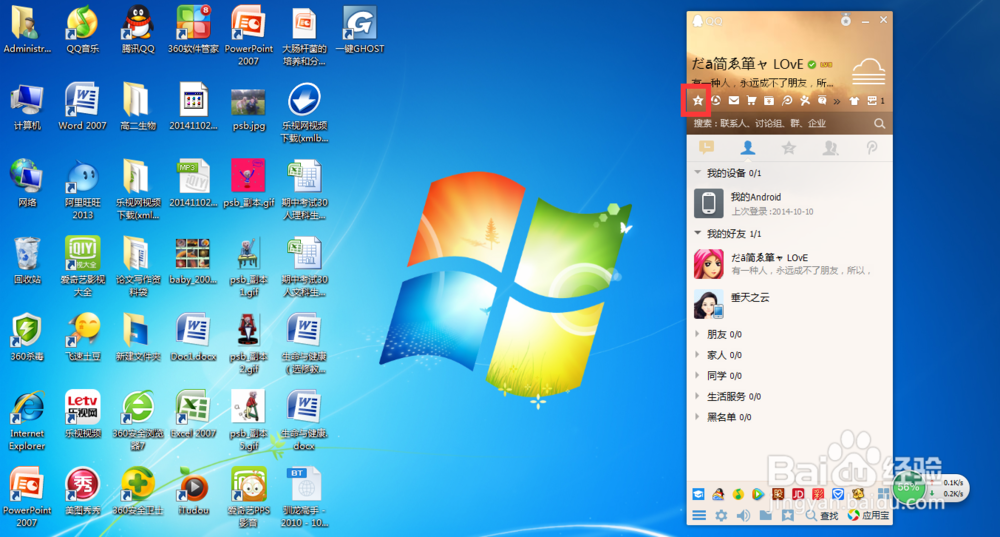1000x537 pixels.
Task: Open the QQ Zone star icon below the profile
Action: [698, 100]
